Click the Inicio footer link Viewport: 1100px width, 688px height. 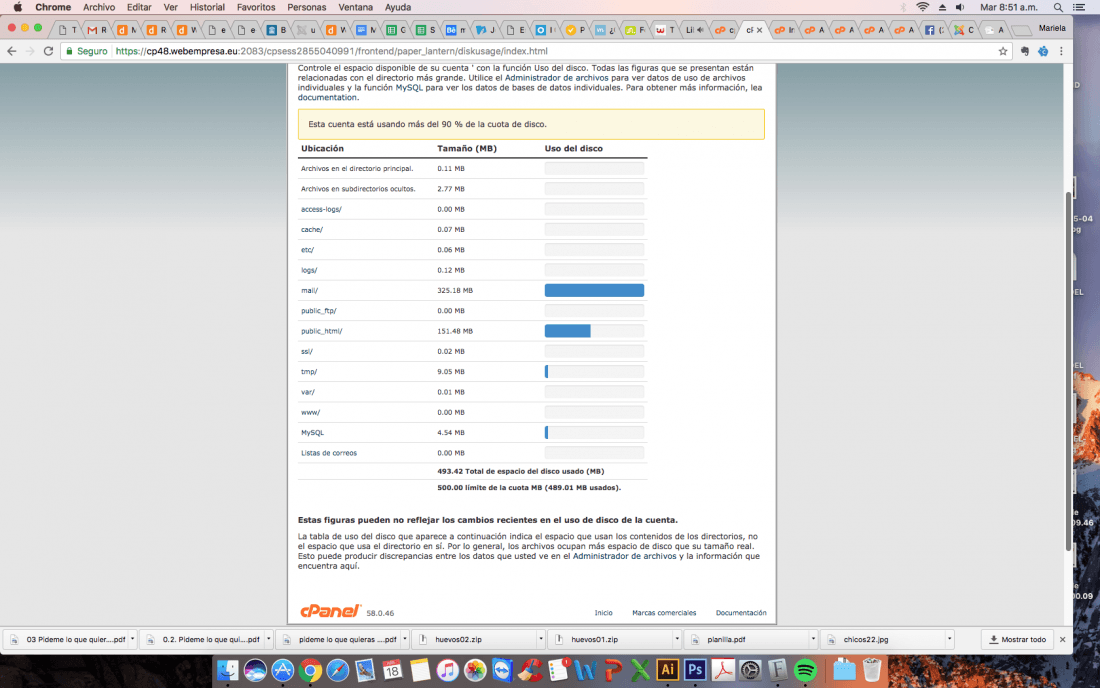[603, 613]
